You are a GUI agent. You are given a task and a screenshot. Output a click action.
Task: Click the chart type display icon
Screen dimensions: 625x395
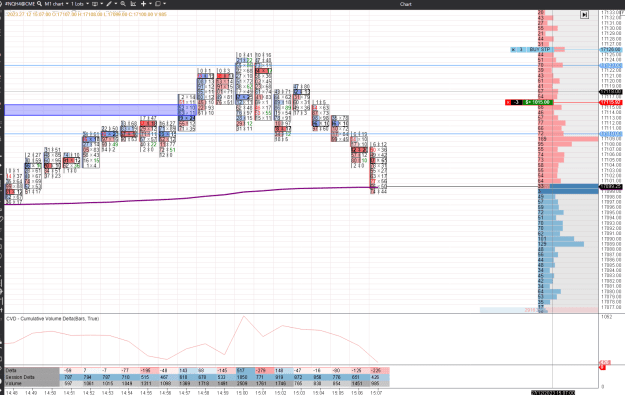(95, 4)
